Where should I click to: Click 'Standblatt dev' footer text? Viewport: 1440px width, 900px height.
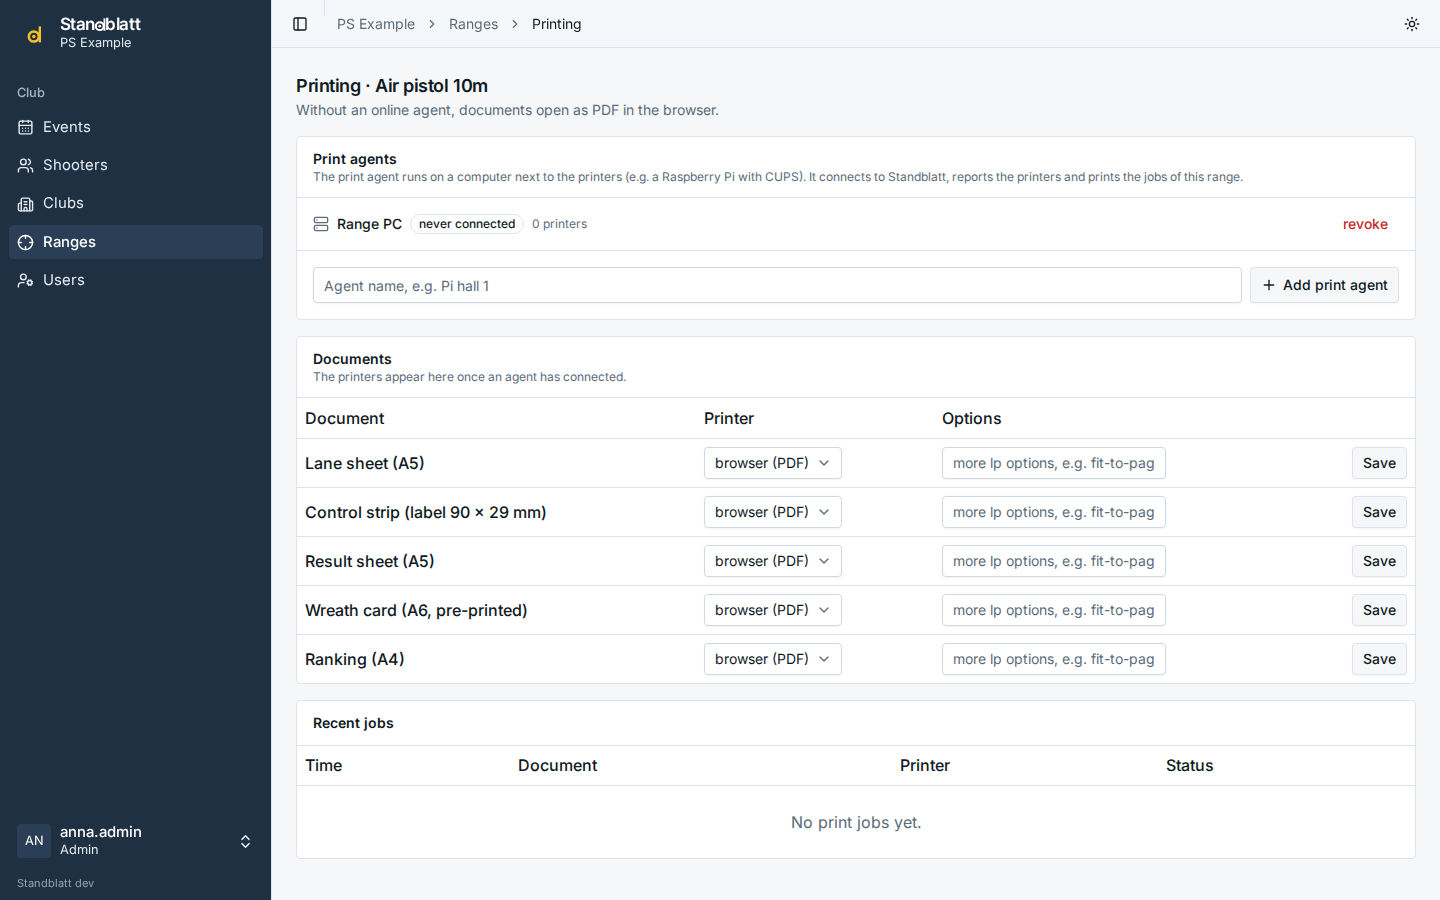(55, 883)
